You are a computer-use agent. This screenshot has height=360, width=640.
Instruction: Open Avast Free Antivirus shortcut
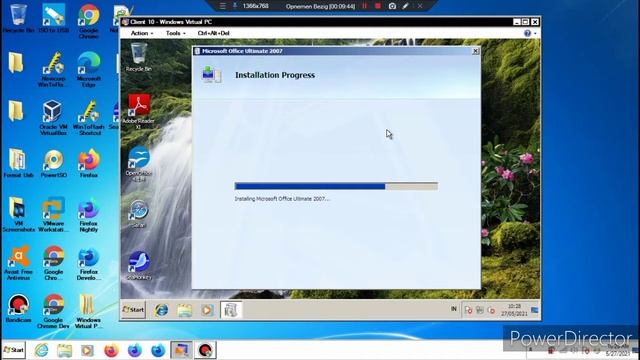[18, 262]
